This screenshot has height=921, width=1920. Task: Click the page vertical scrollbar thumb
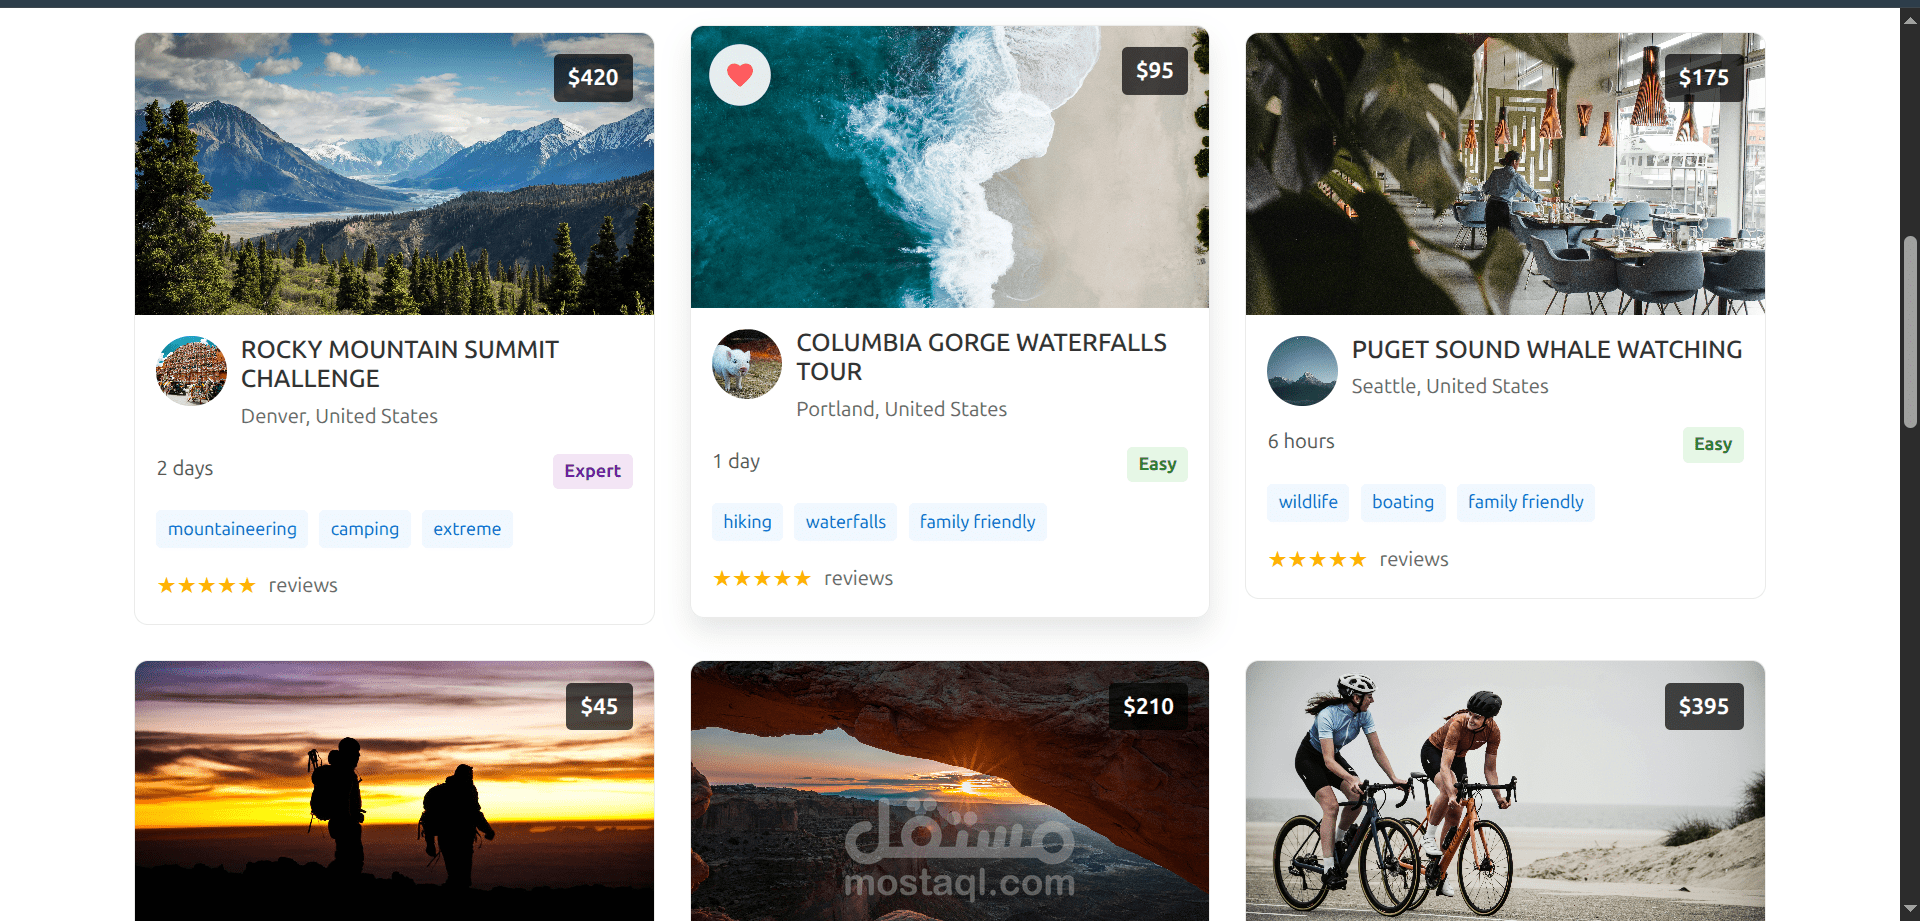pos(1910,332)
